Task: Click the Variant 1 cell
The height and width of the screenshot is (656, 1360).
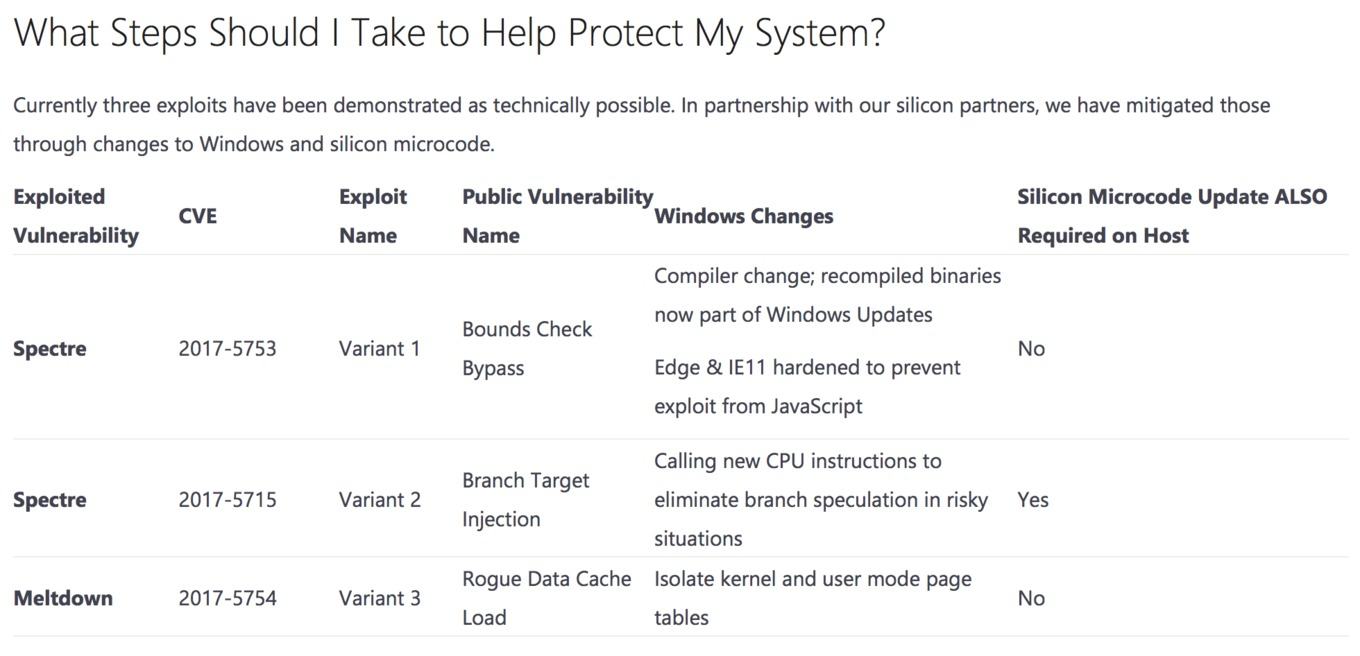Action: [x=379, y=349]
